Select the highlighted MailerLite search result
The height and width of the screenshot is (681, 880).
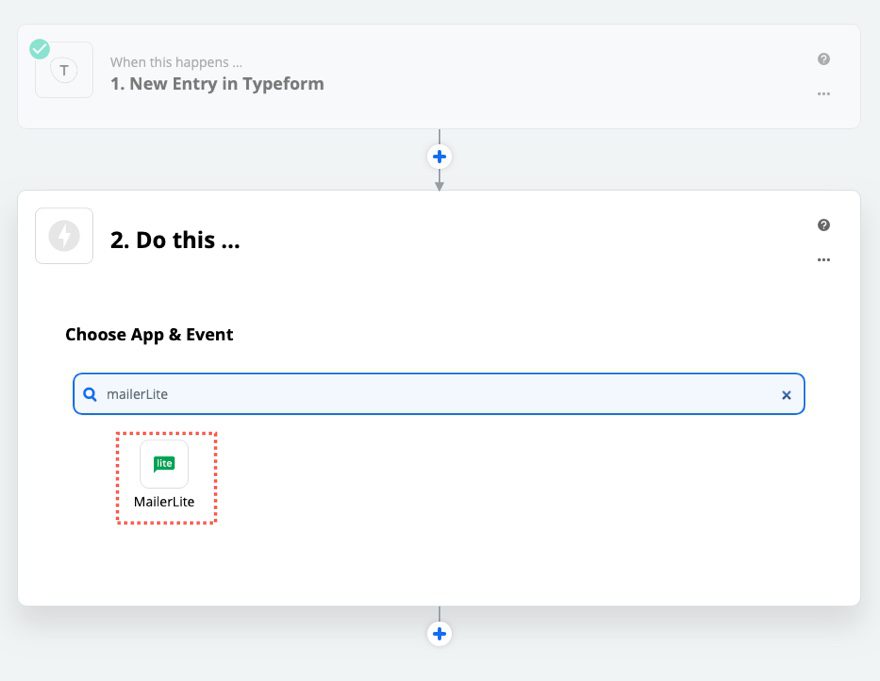pos(166,478)
